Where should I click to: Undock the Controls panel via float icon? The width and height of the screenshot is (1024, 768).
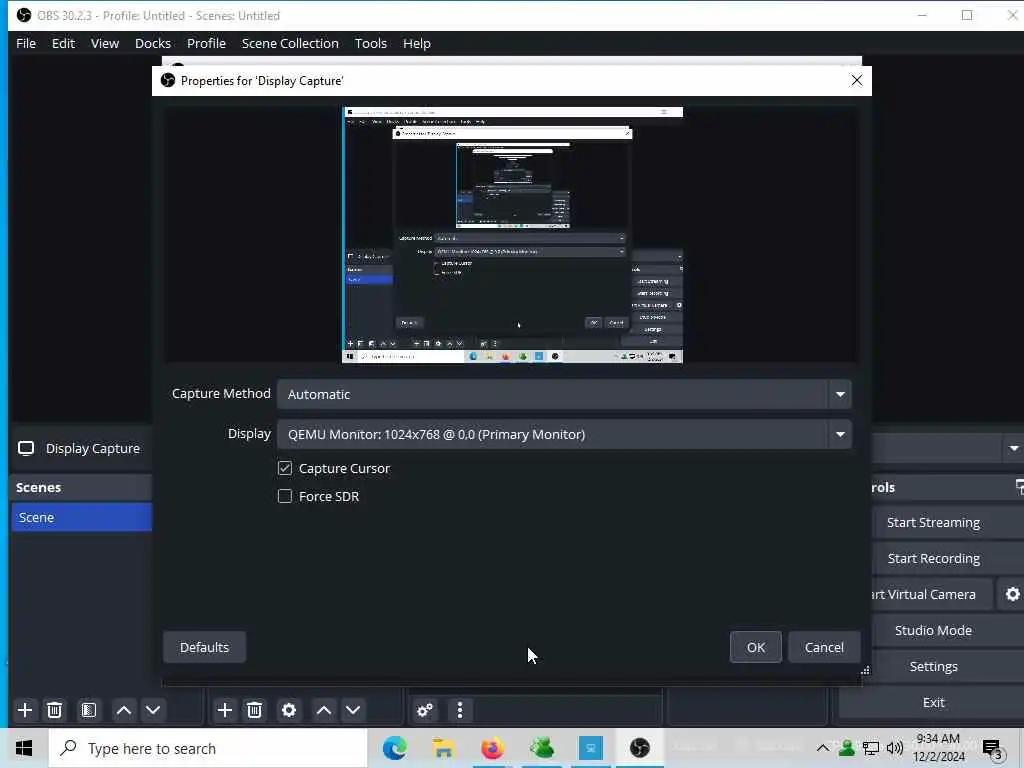pyautogui.click(x=1019, y=487)
